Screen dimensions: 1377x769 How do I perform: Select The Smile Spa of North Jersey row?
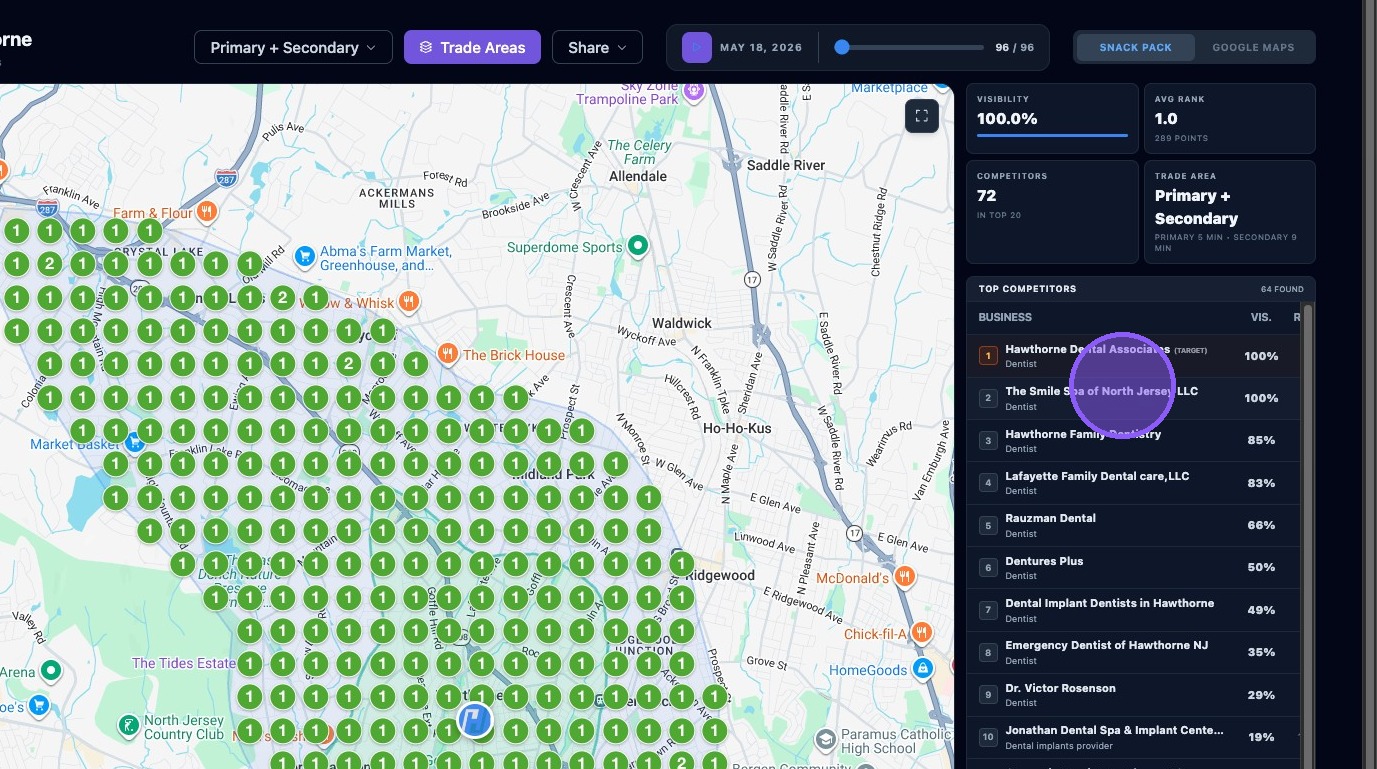click(1134, 398)
